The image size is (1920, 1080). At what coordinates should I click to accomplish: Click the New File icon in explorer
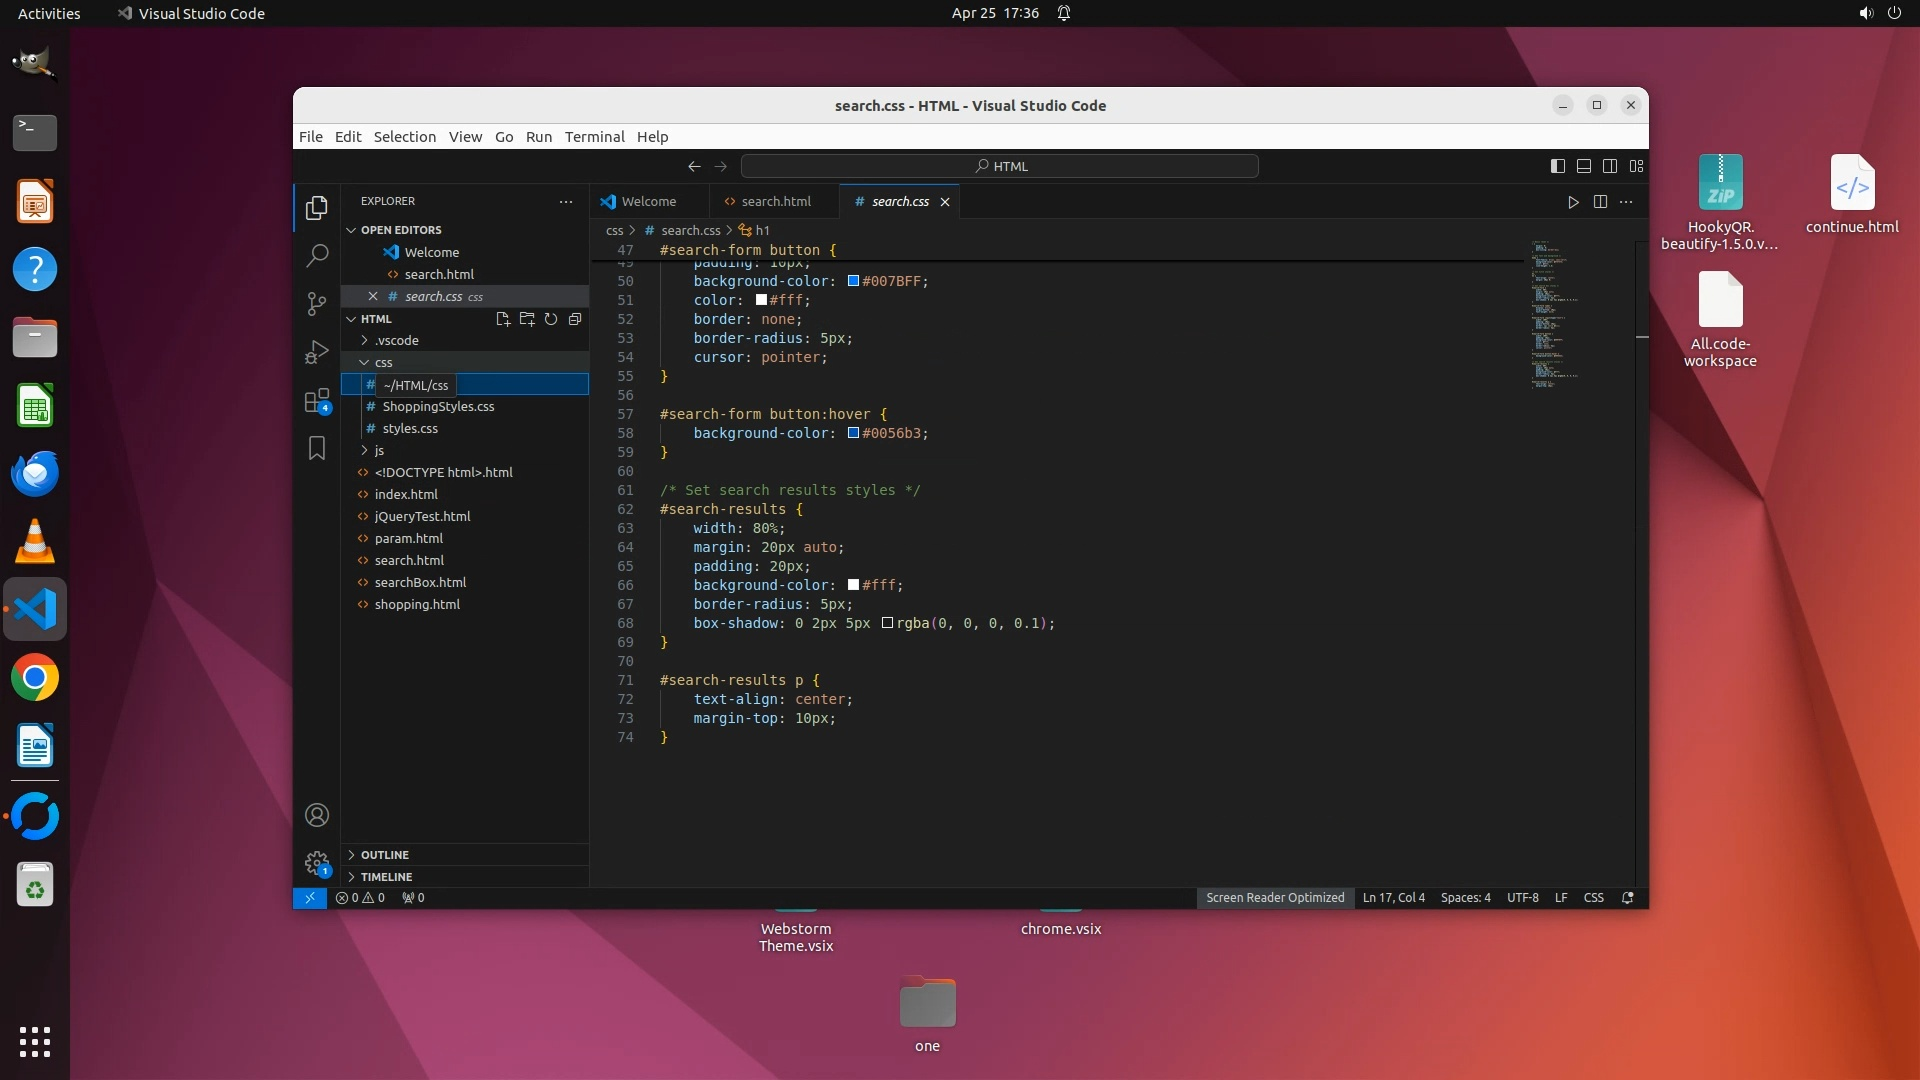(x=503, y=319)
